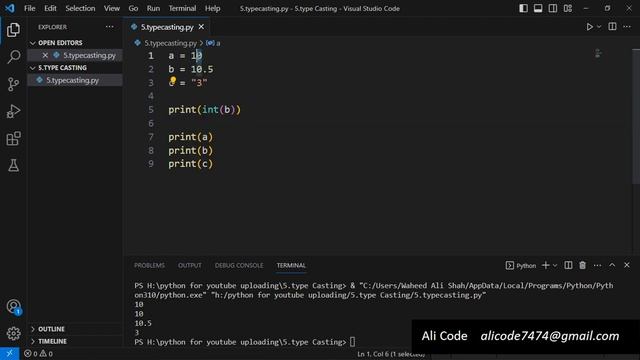Open the Edit menu

coord(50,8)
